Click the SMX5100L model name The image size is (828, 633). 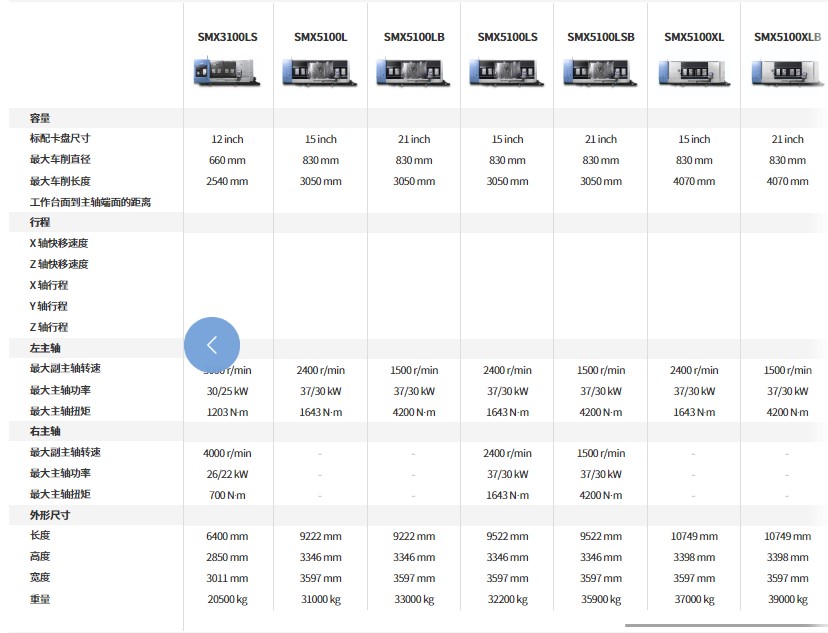click(321, 37)
